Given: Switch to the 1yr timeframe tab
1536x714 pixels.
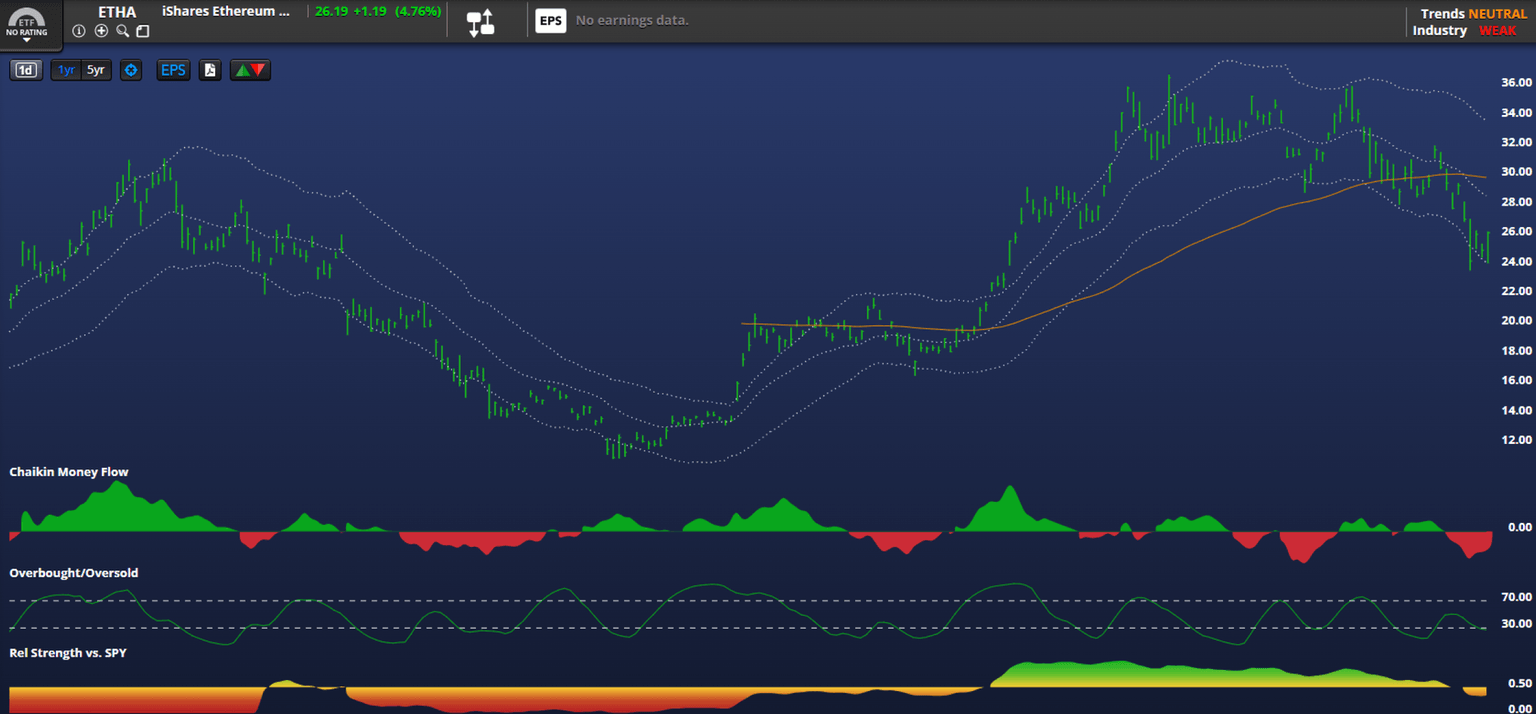Looking at the screenshot, I should coord(65,70).
